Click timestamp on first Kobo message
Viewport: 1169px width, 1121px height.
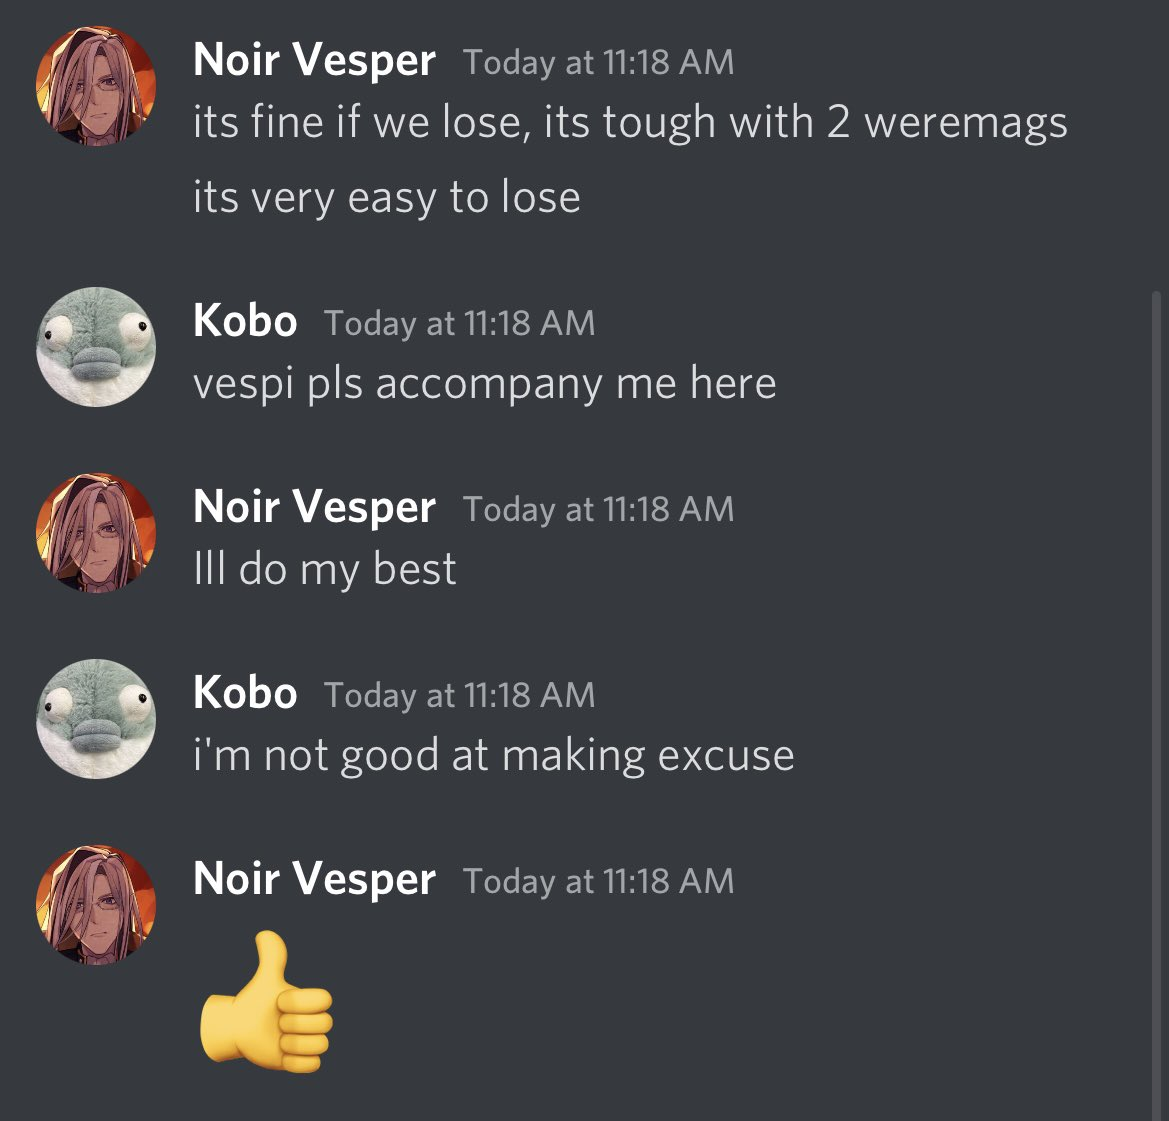point(459,323)
